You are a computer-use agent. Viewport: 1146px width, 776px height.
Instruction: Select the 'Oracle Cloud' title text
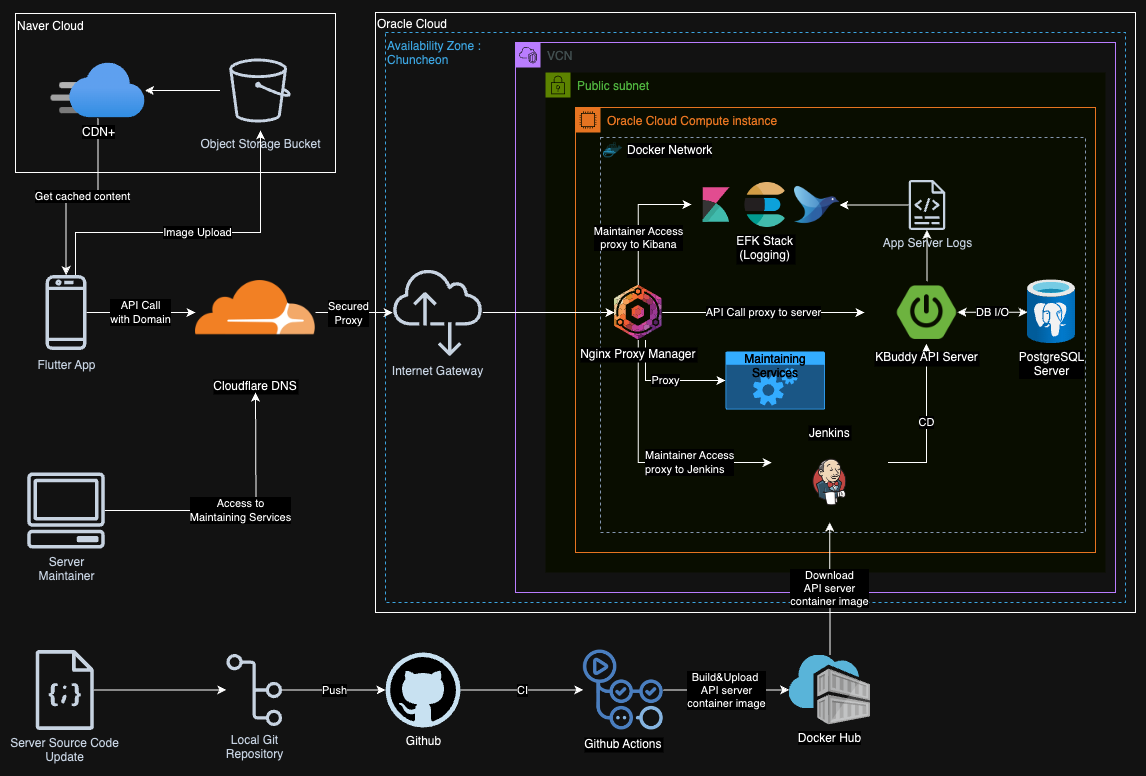tap(411, 24)
